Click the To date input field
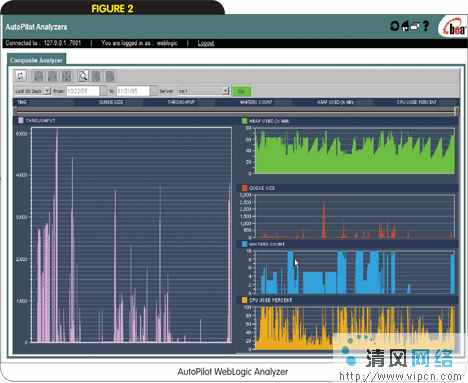Screen dimensions: 468x383 tap(133, 91)
